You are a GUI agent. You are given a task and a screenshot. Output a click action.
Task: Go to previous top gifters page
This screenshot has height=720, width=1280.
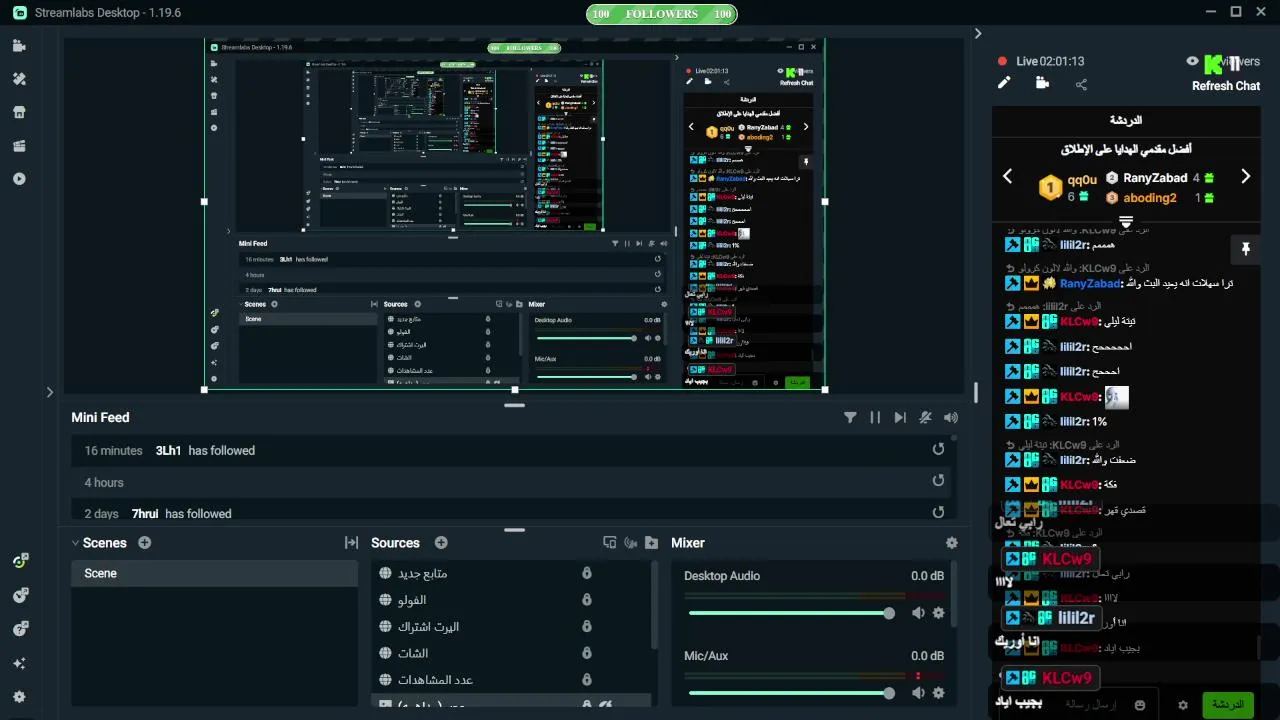click(1008, 177)
